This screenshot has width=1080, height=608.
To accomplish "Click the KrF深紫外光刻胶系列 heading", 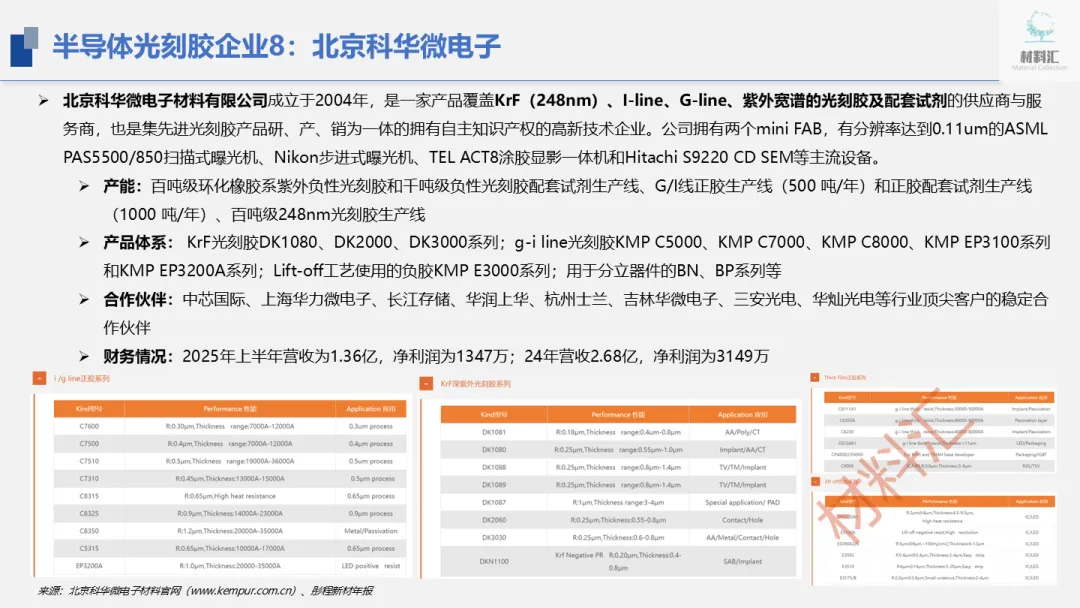I will [x=475, y=384].
